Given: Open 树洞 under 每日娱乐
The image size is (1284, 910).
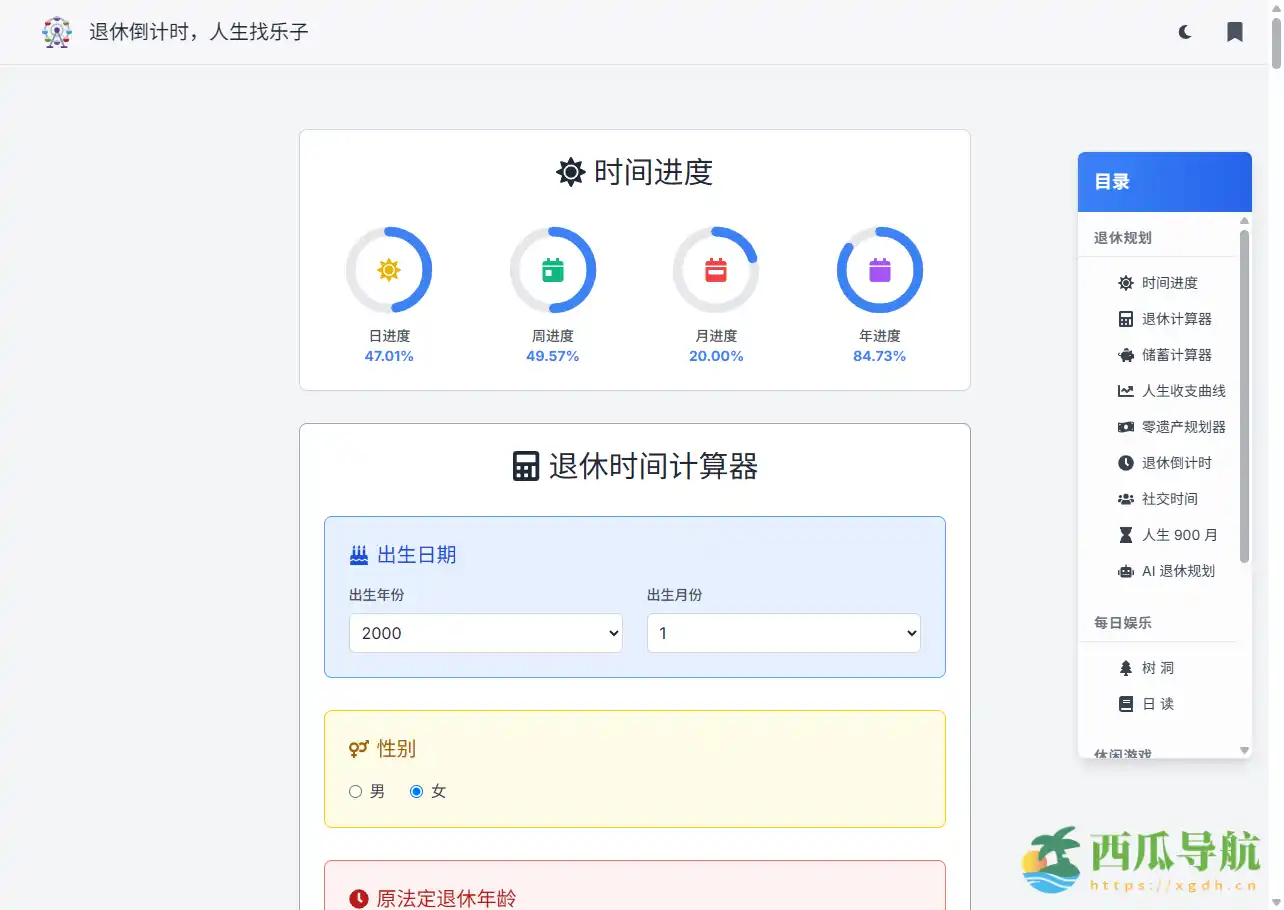Looking at the screenshot, I should click(1148, 667).
